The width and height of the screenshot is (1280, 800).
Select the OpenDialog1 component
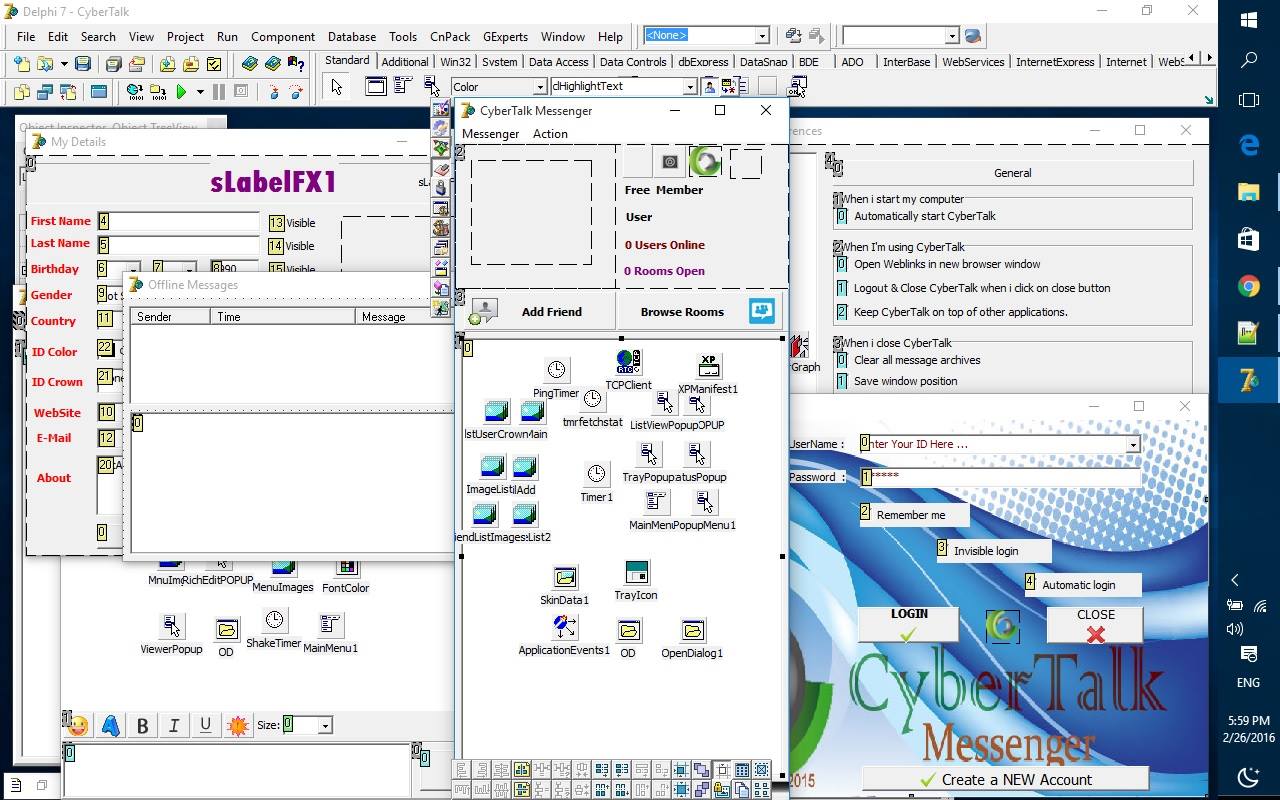pyautogui.click(x=692, y=630)
